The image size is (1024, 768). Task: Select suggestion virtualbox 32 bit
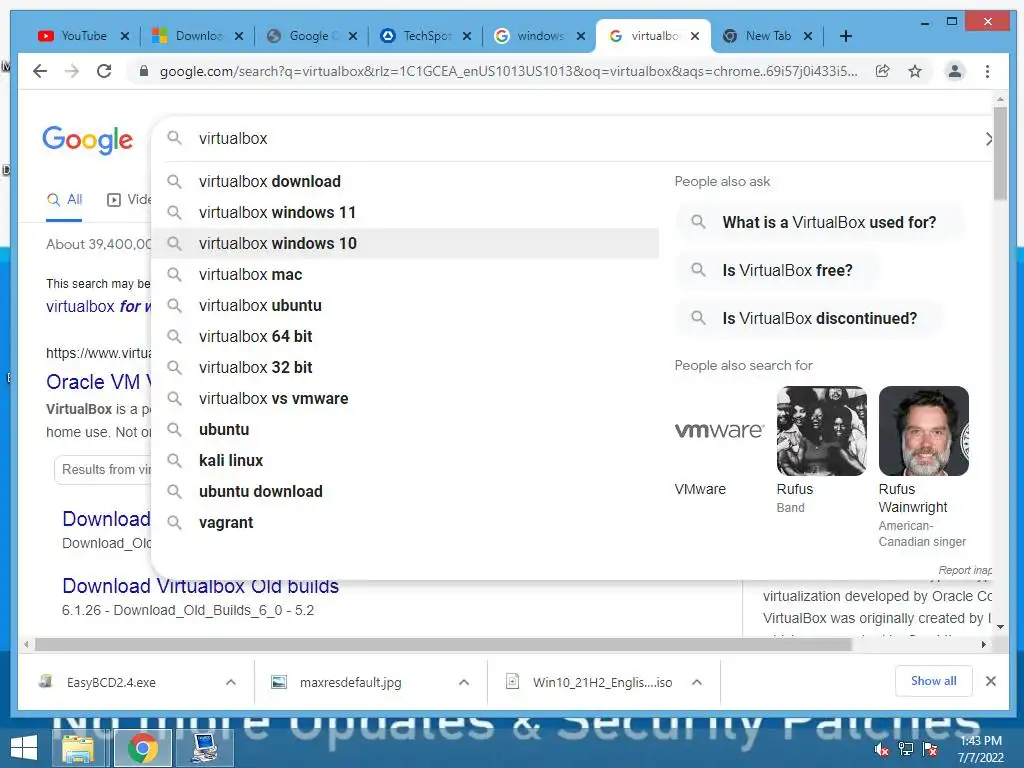point(405,368)
